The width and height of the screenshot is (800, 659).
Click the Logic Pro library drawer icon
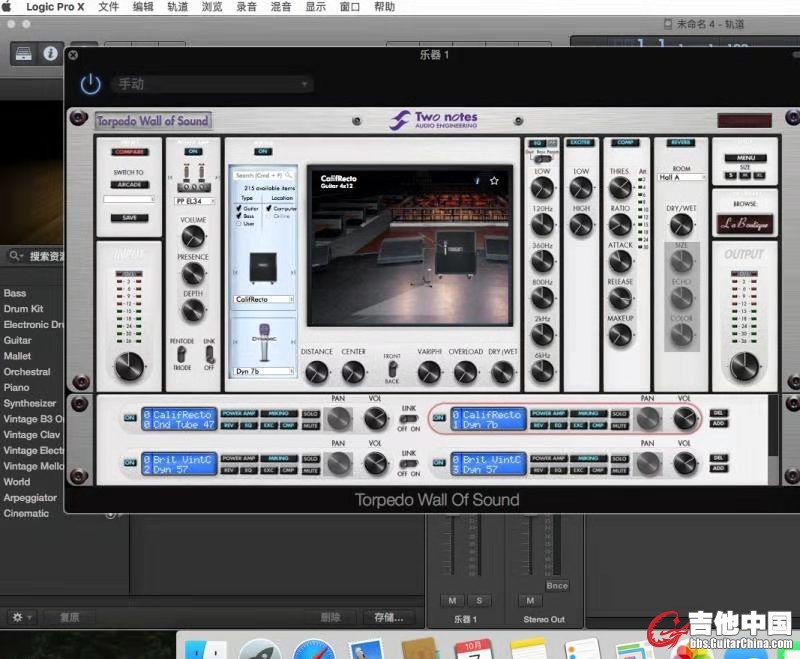pos(22,54)
